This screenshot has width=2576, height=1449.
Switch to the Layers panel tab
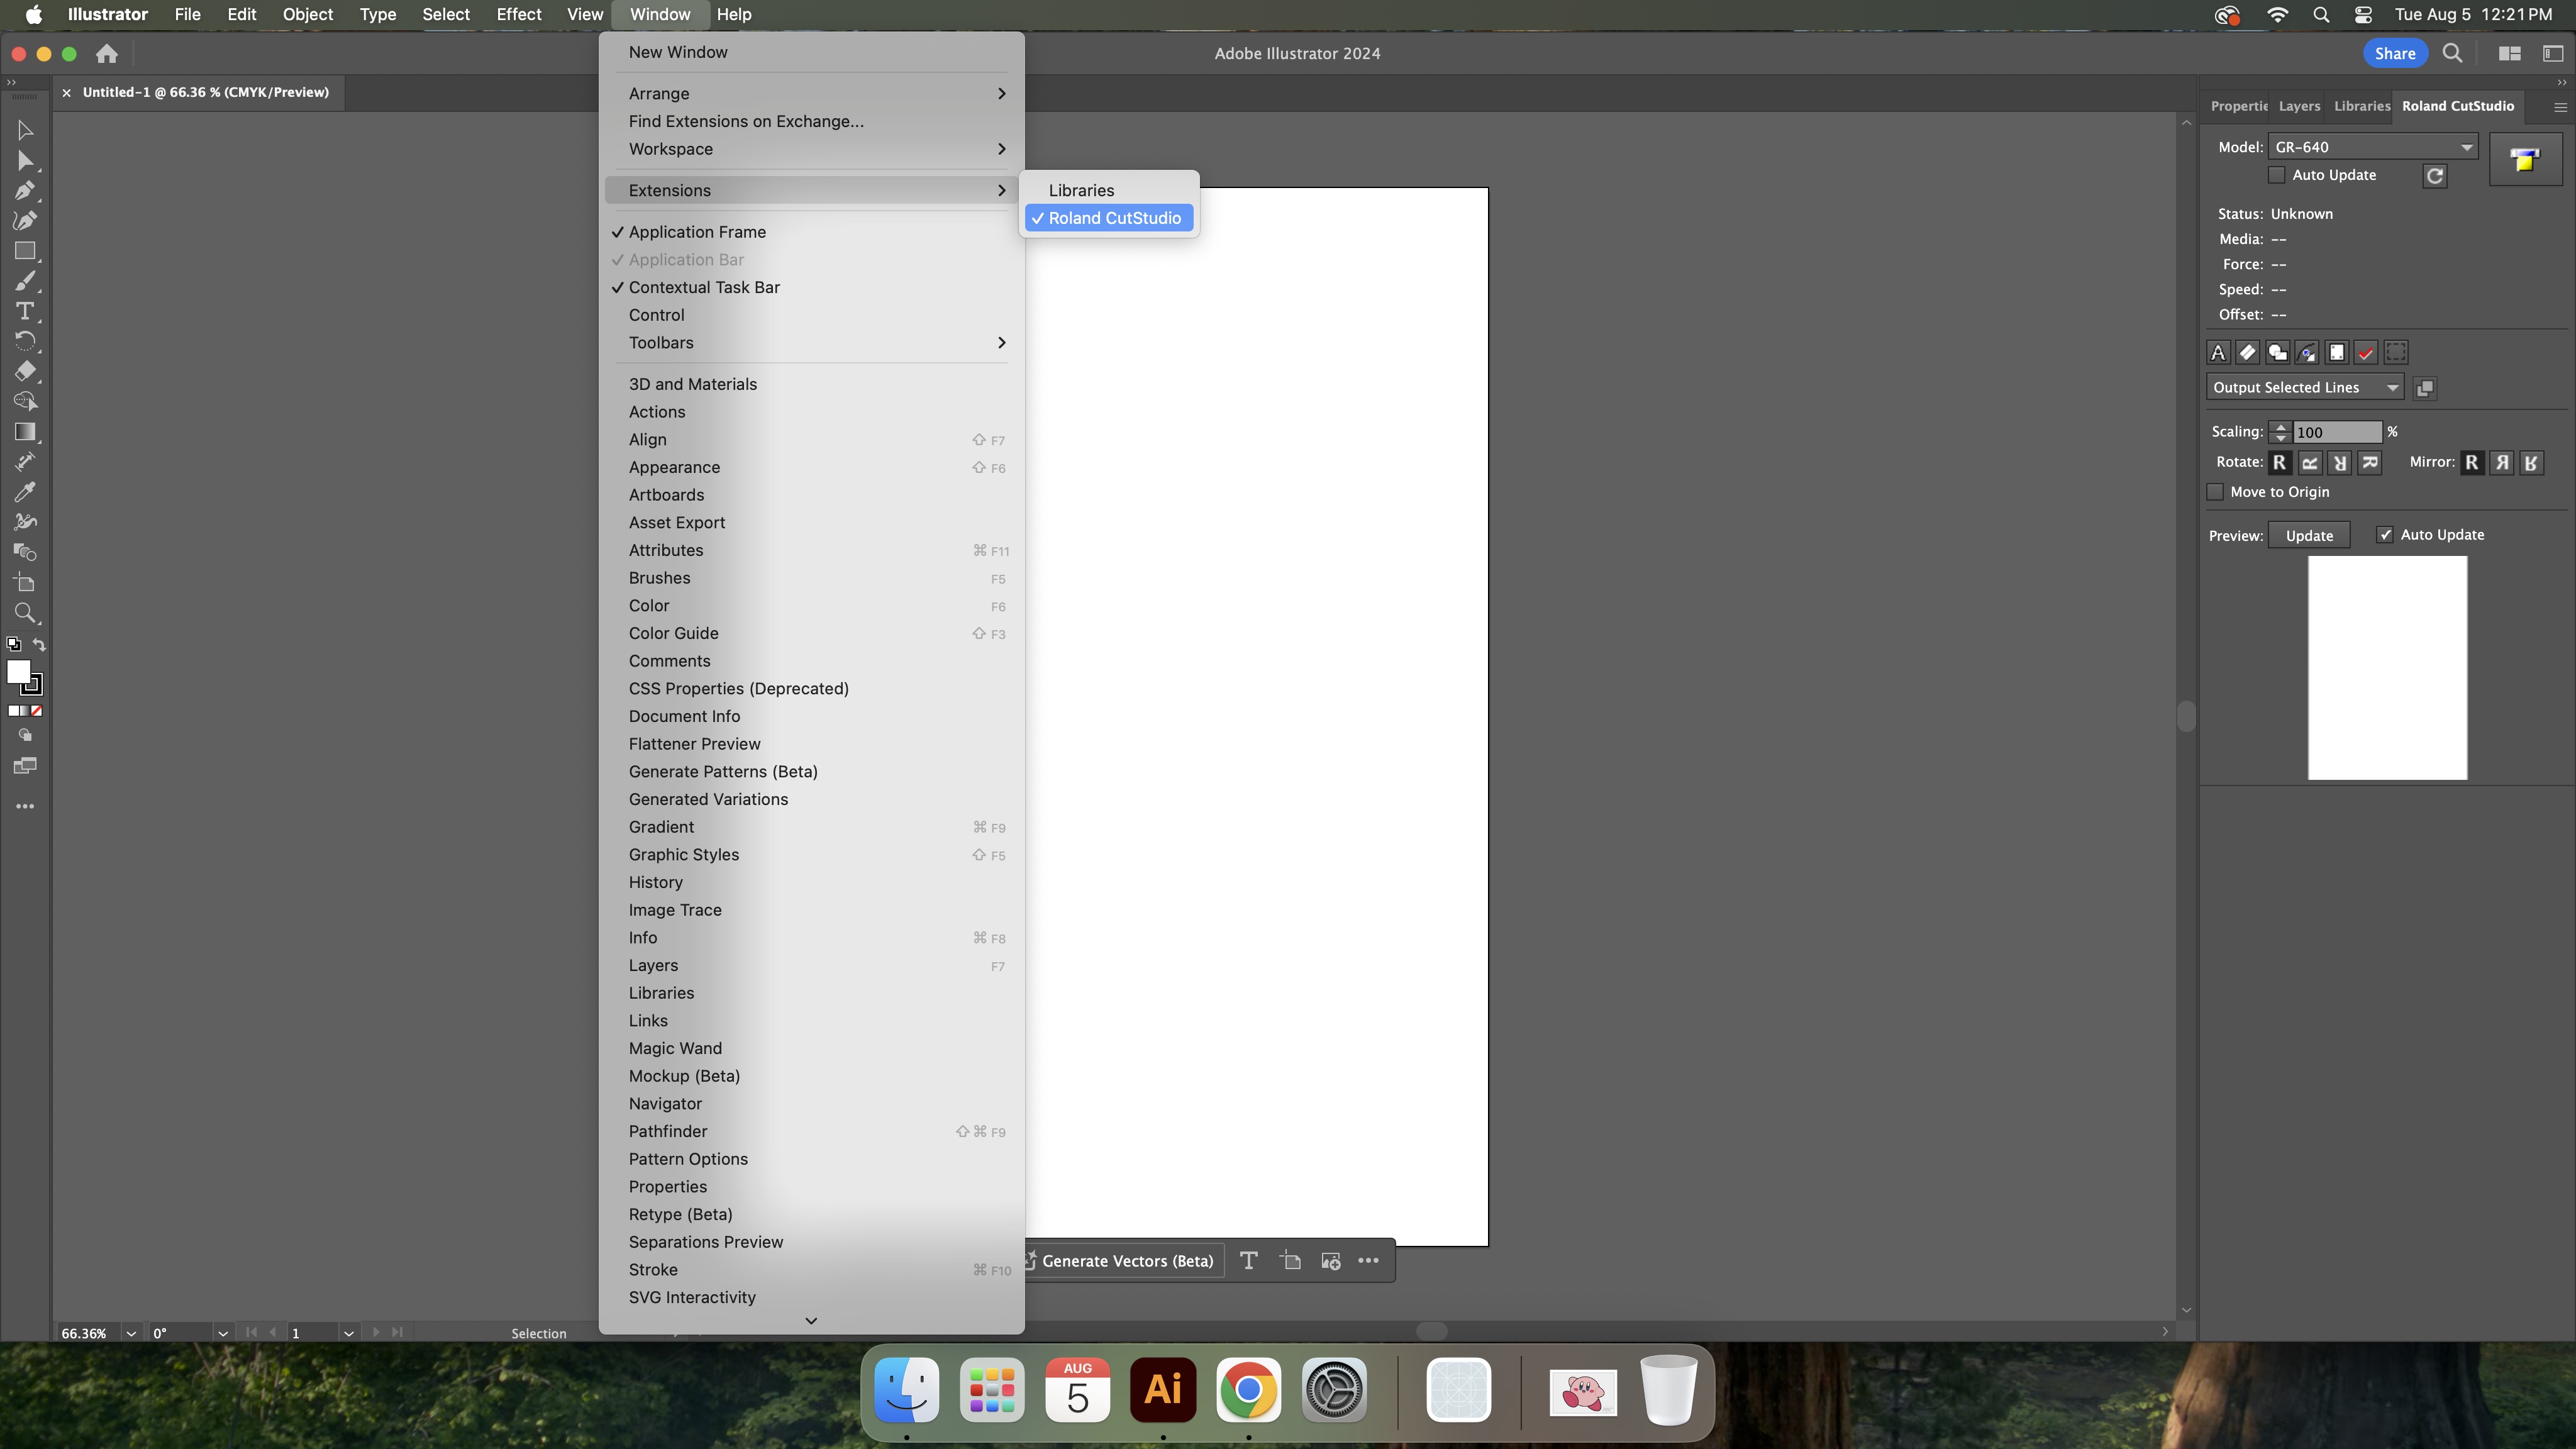(x=2299, y=106)
